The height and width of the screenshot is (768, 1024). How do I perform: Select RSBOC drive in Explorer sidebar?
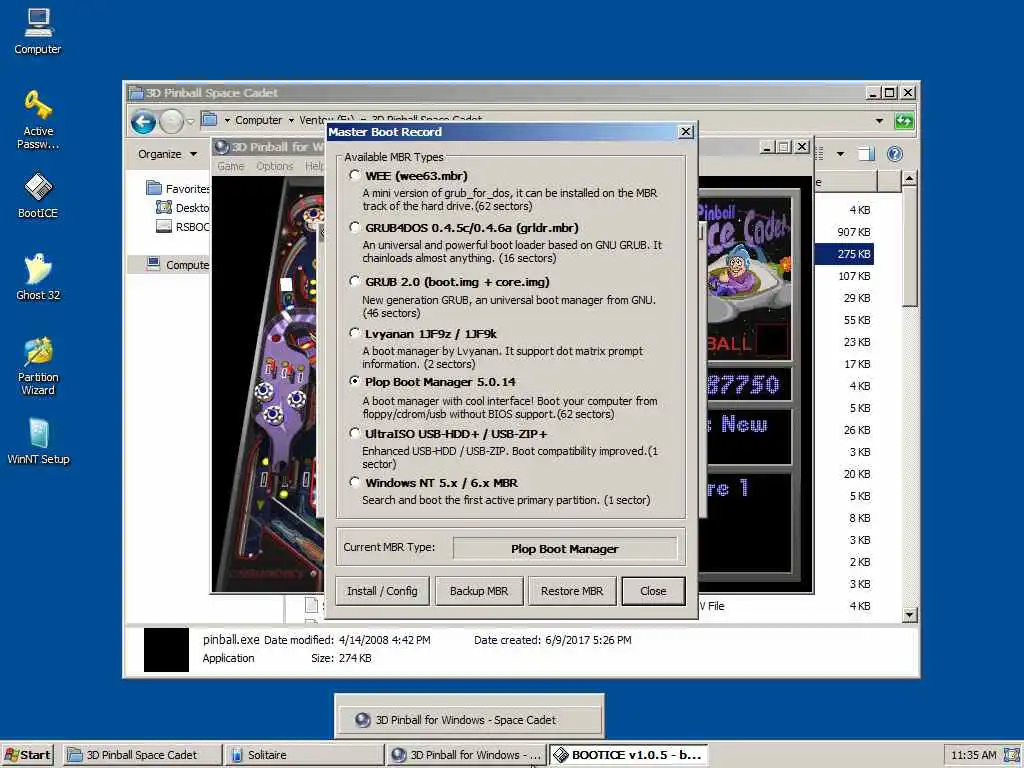pyautogui.click(x=183, y=227)
